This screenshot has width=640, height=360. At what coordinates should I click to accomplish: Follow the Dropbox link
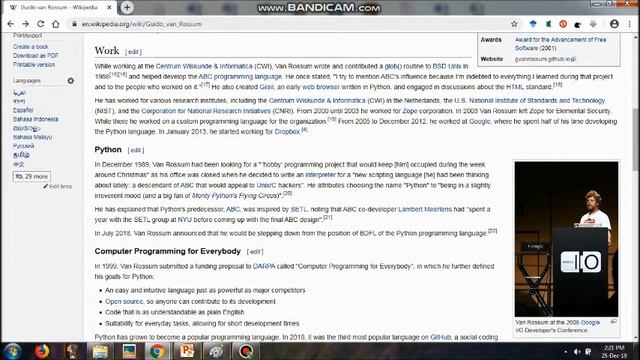[x=287, y=131]
